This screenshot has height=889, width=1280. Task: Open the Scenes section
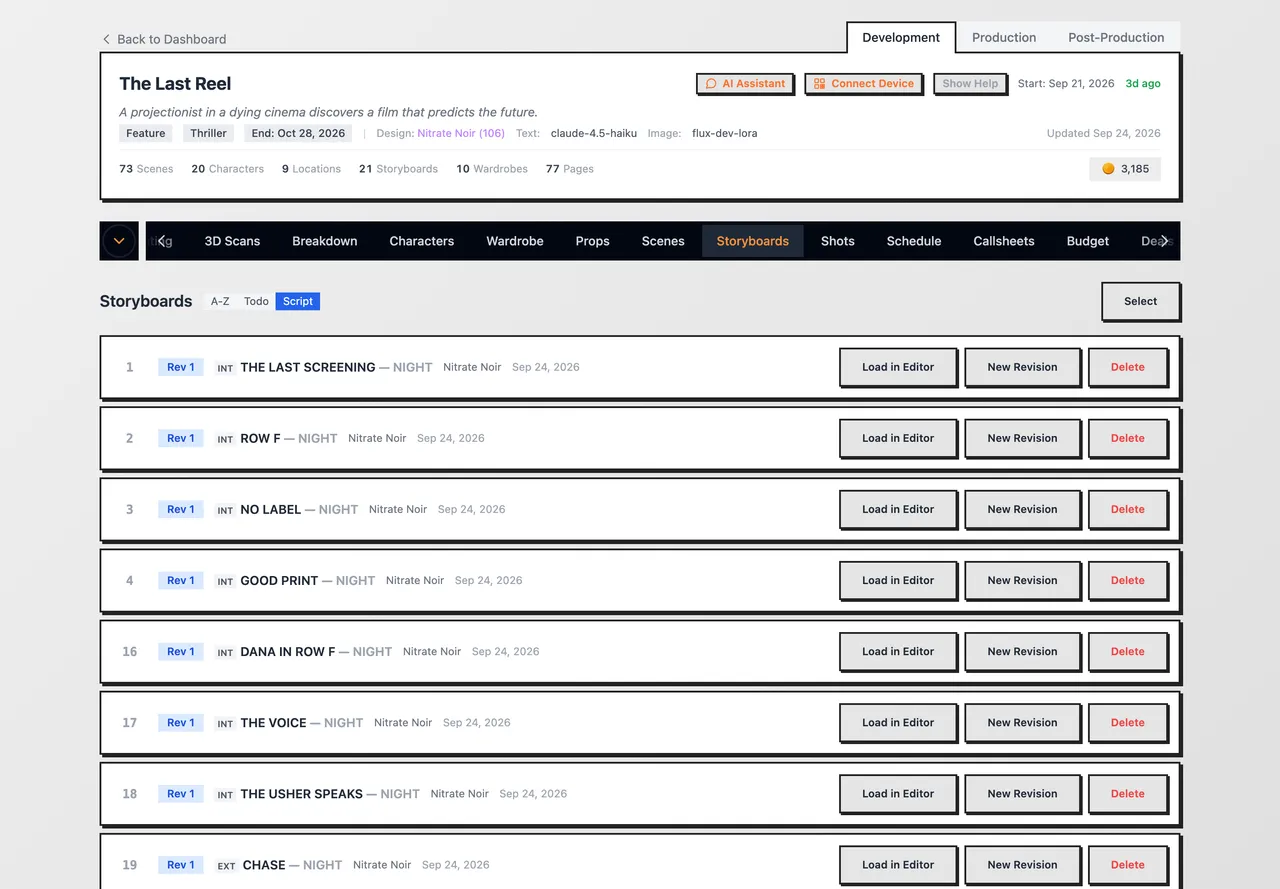click(x=663, y=241)
